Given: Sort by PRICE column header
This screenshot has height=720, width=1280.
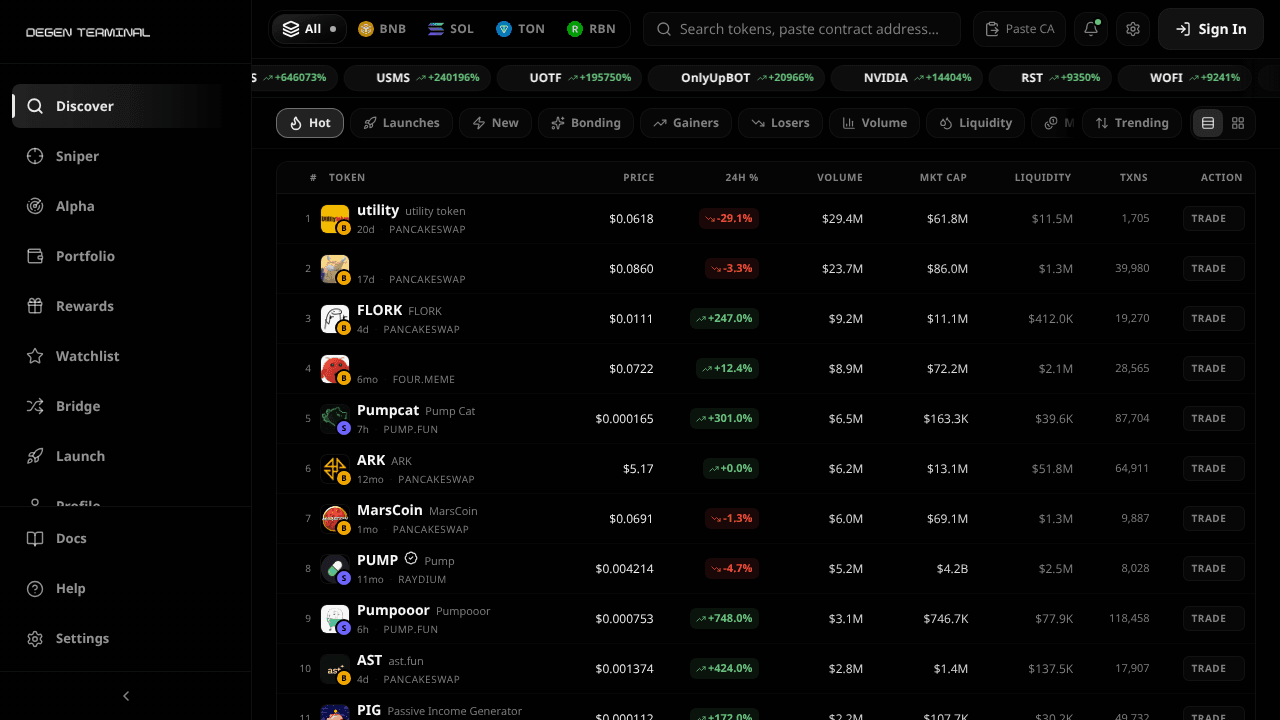Looking at the screenshot, I should 638,178.
